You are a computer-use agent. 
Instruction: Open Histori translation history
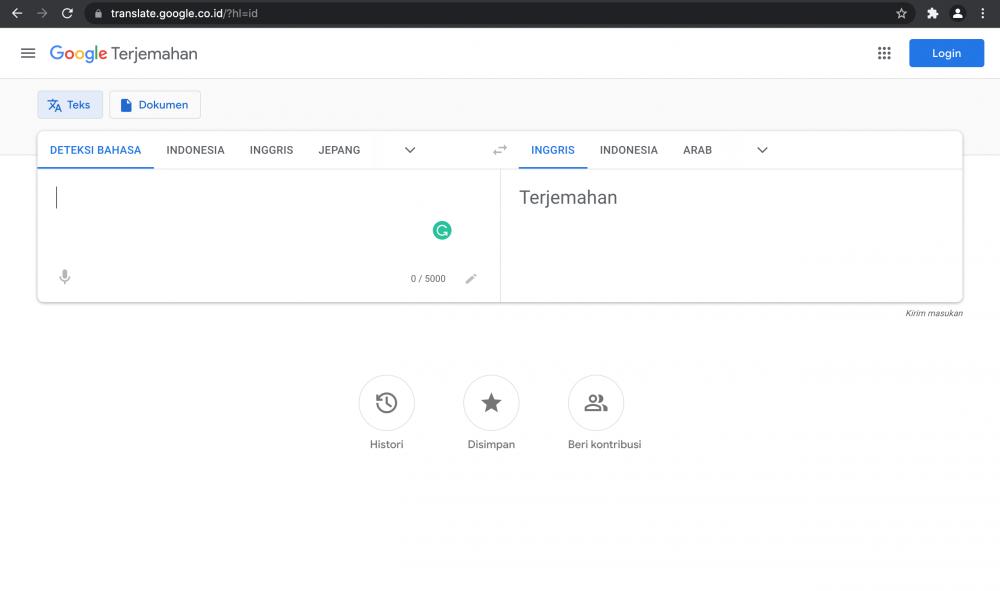click(386, 403)
